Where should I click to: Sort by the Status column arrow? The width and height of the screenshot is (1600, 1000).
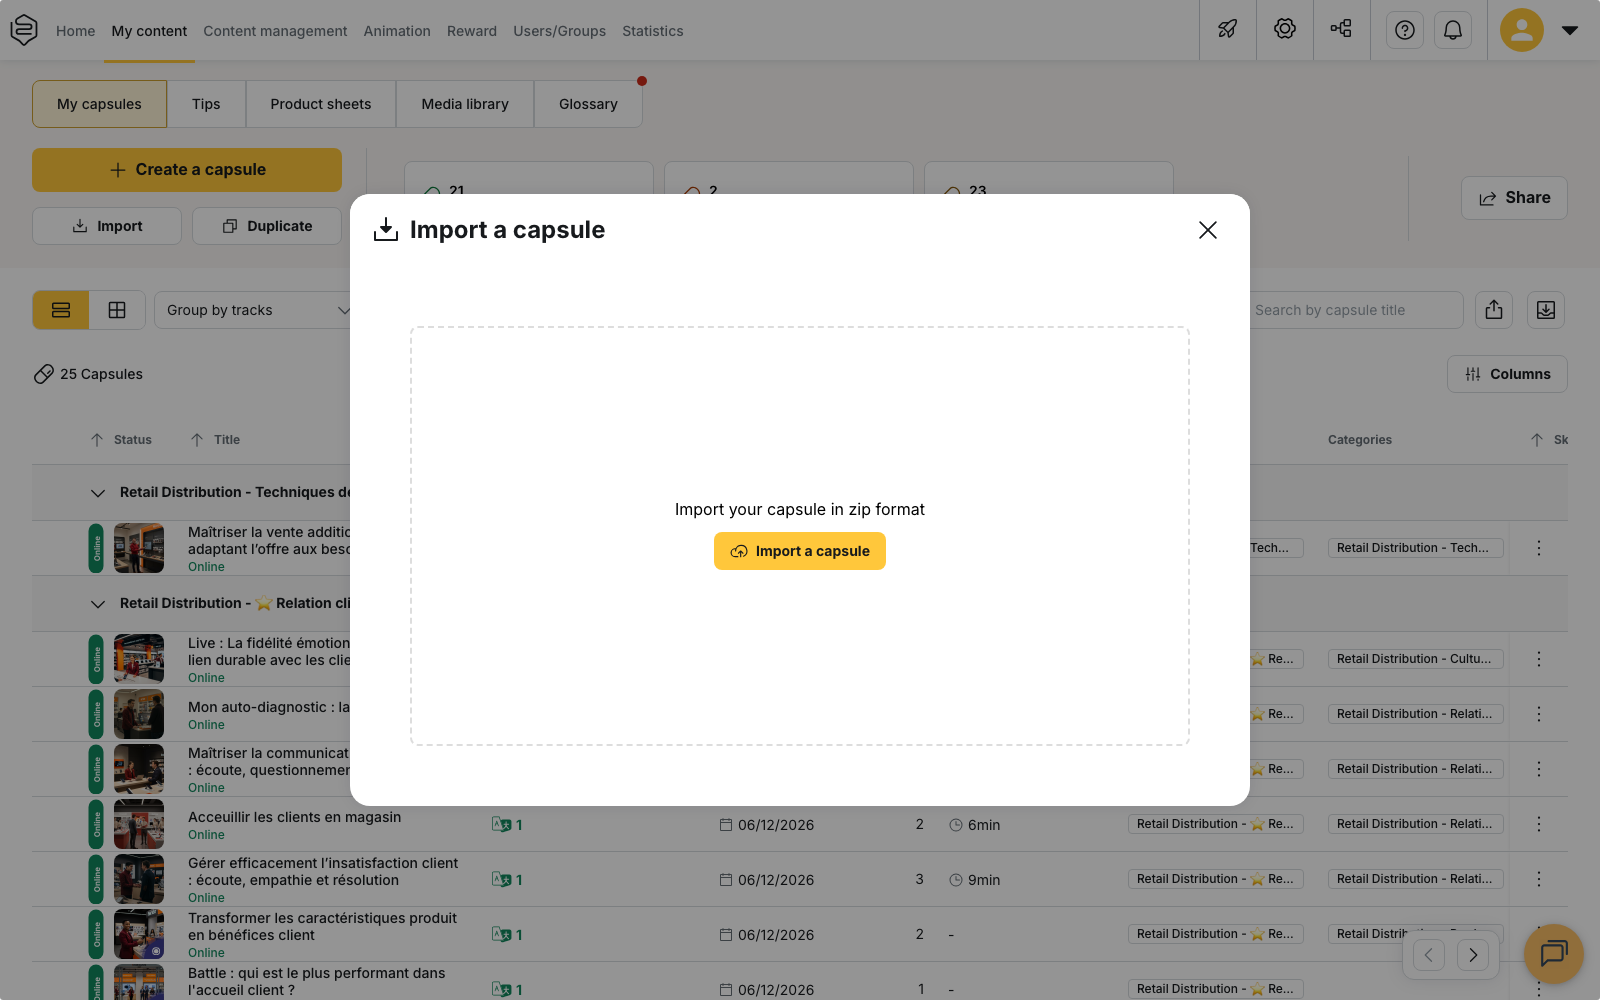pos(97,440)
